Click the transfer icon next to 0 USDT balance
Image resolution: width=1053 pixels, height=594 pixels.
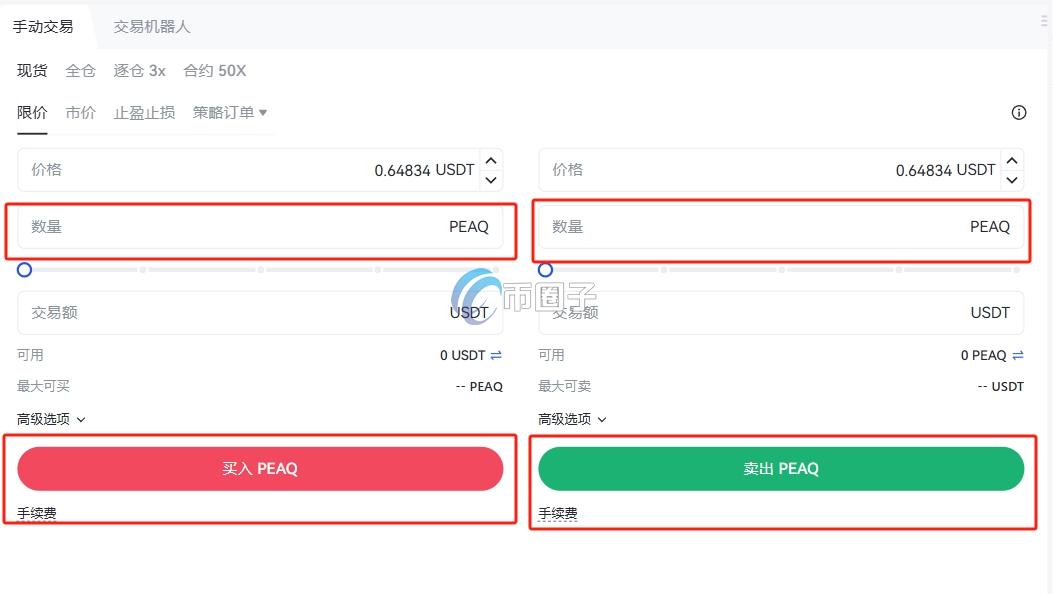(495, 355)
